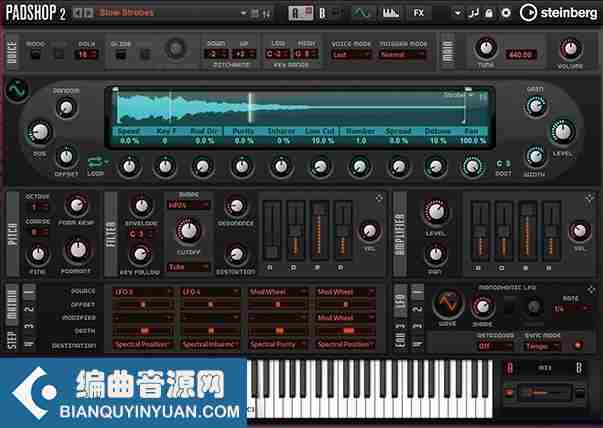Click the pitchbend Up value +2
Image resolution: width=603 pixels, height=428 pixels.
coord(243,54)
